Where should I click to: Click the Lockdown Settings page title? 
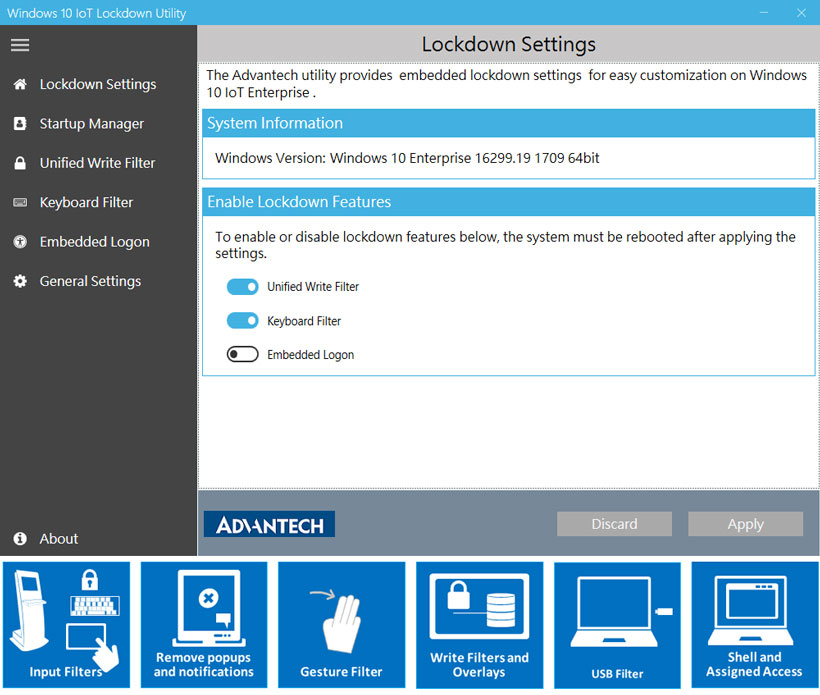click(509, 44)
